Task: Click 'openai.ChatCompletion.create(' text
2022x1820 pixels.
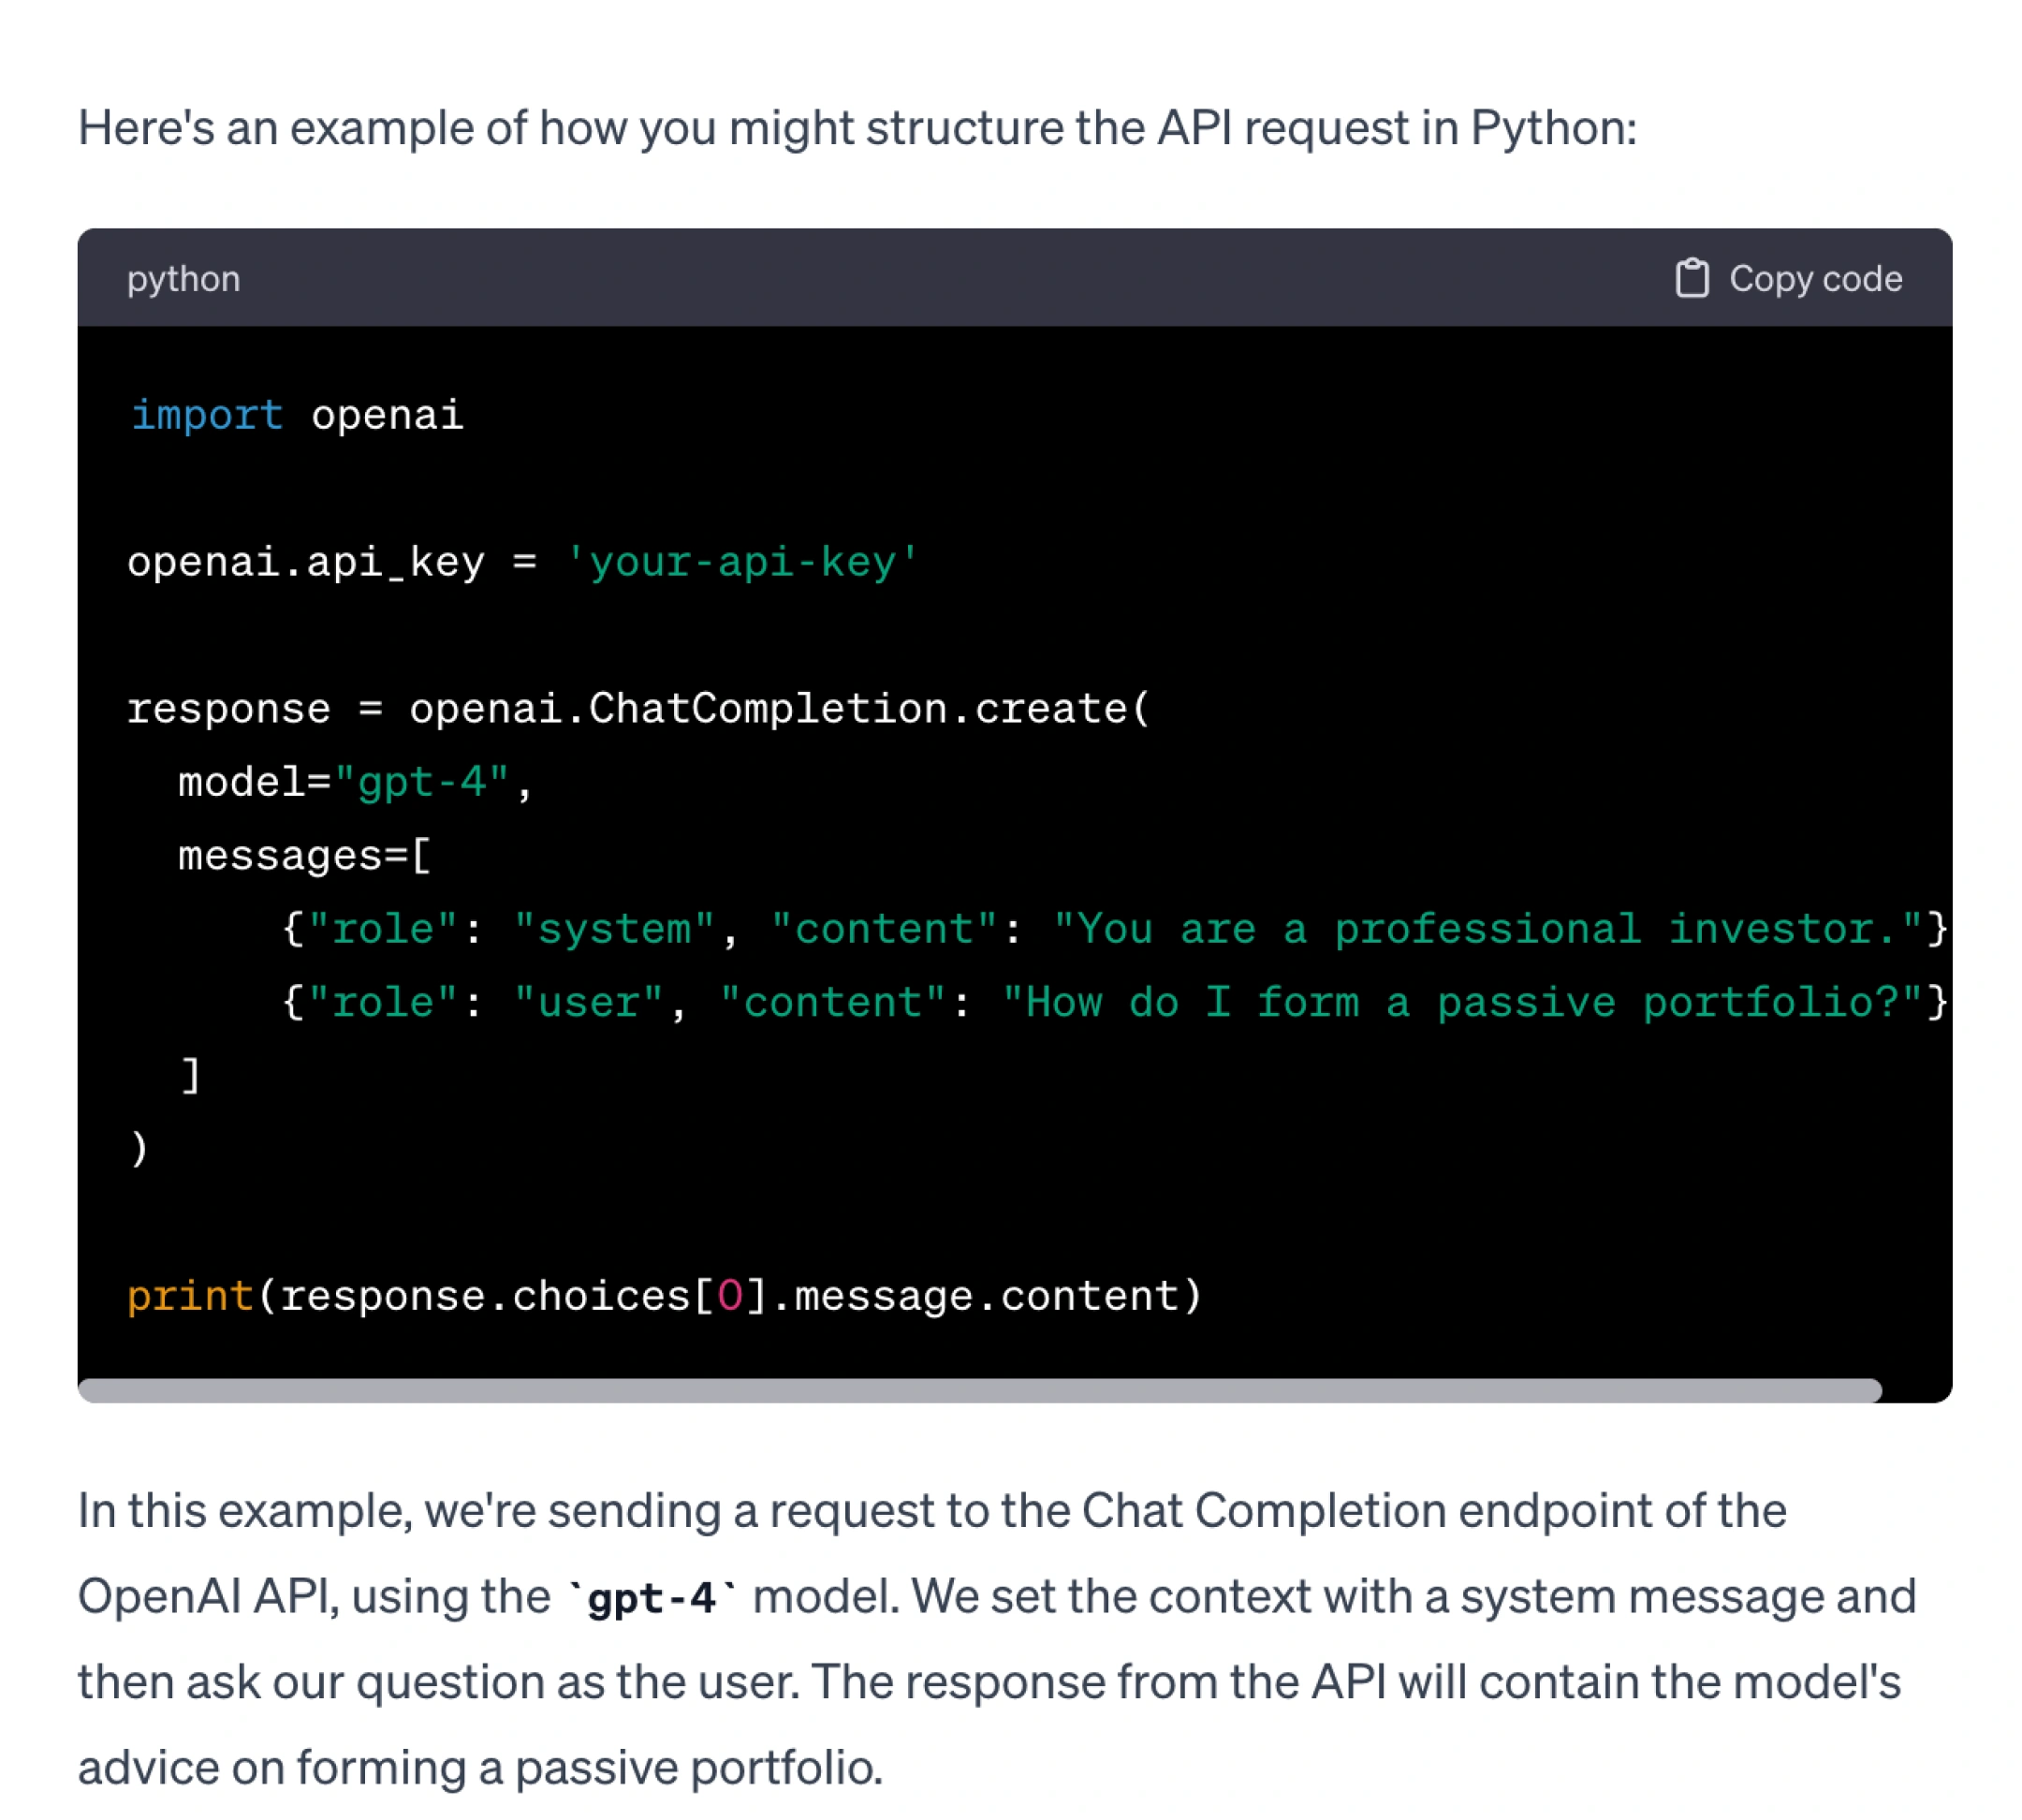Action: click(x=780, y=709)
